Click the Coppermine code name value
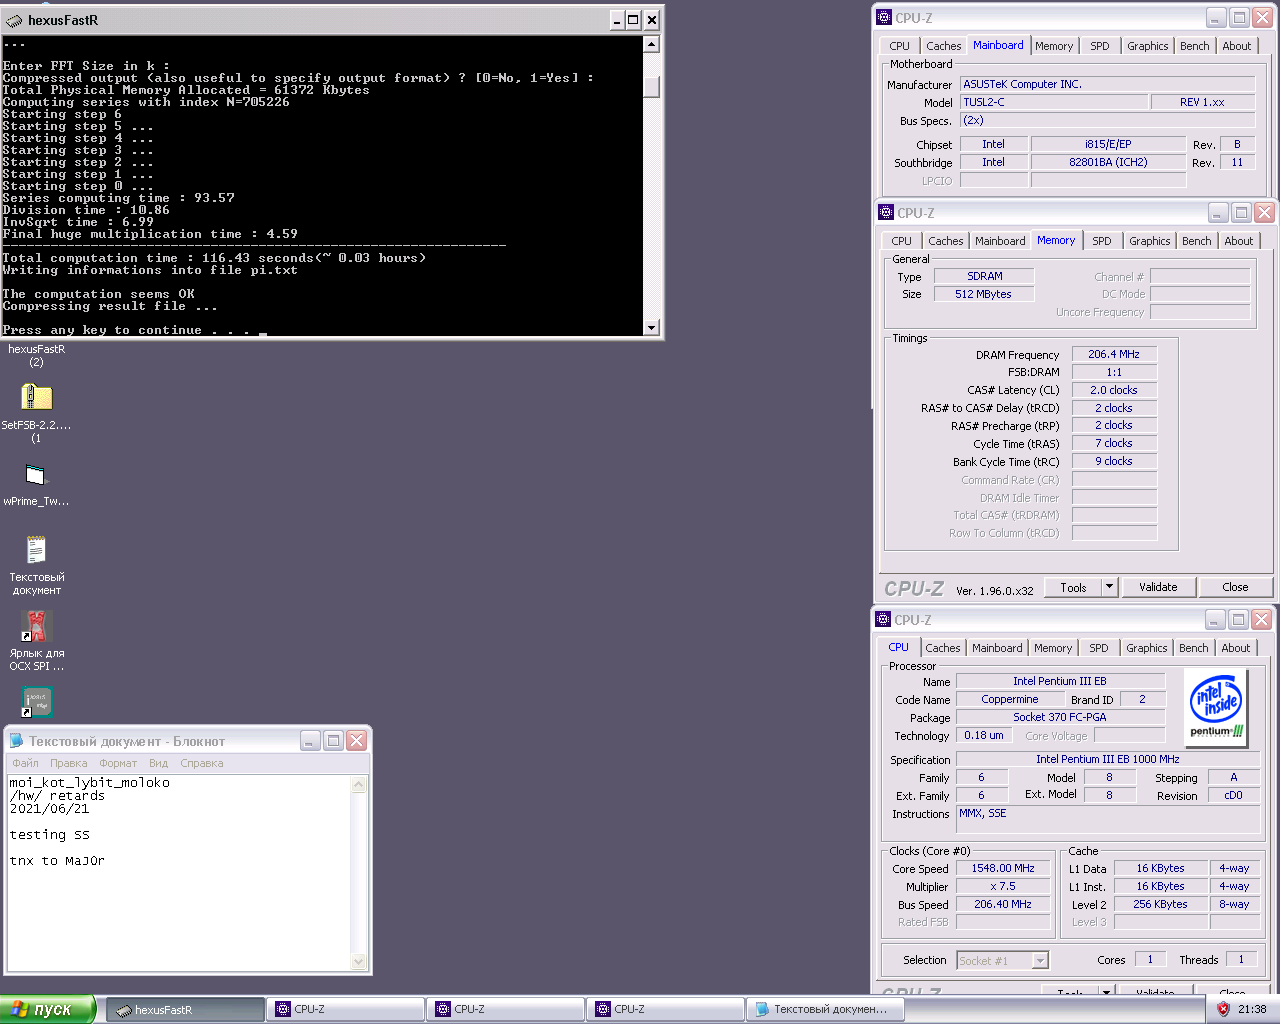The height and width of the screenshot is (1024, 1280). click(1010, 699)
